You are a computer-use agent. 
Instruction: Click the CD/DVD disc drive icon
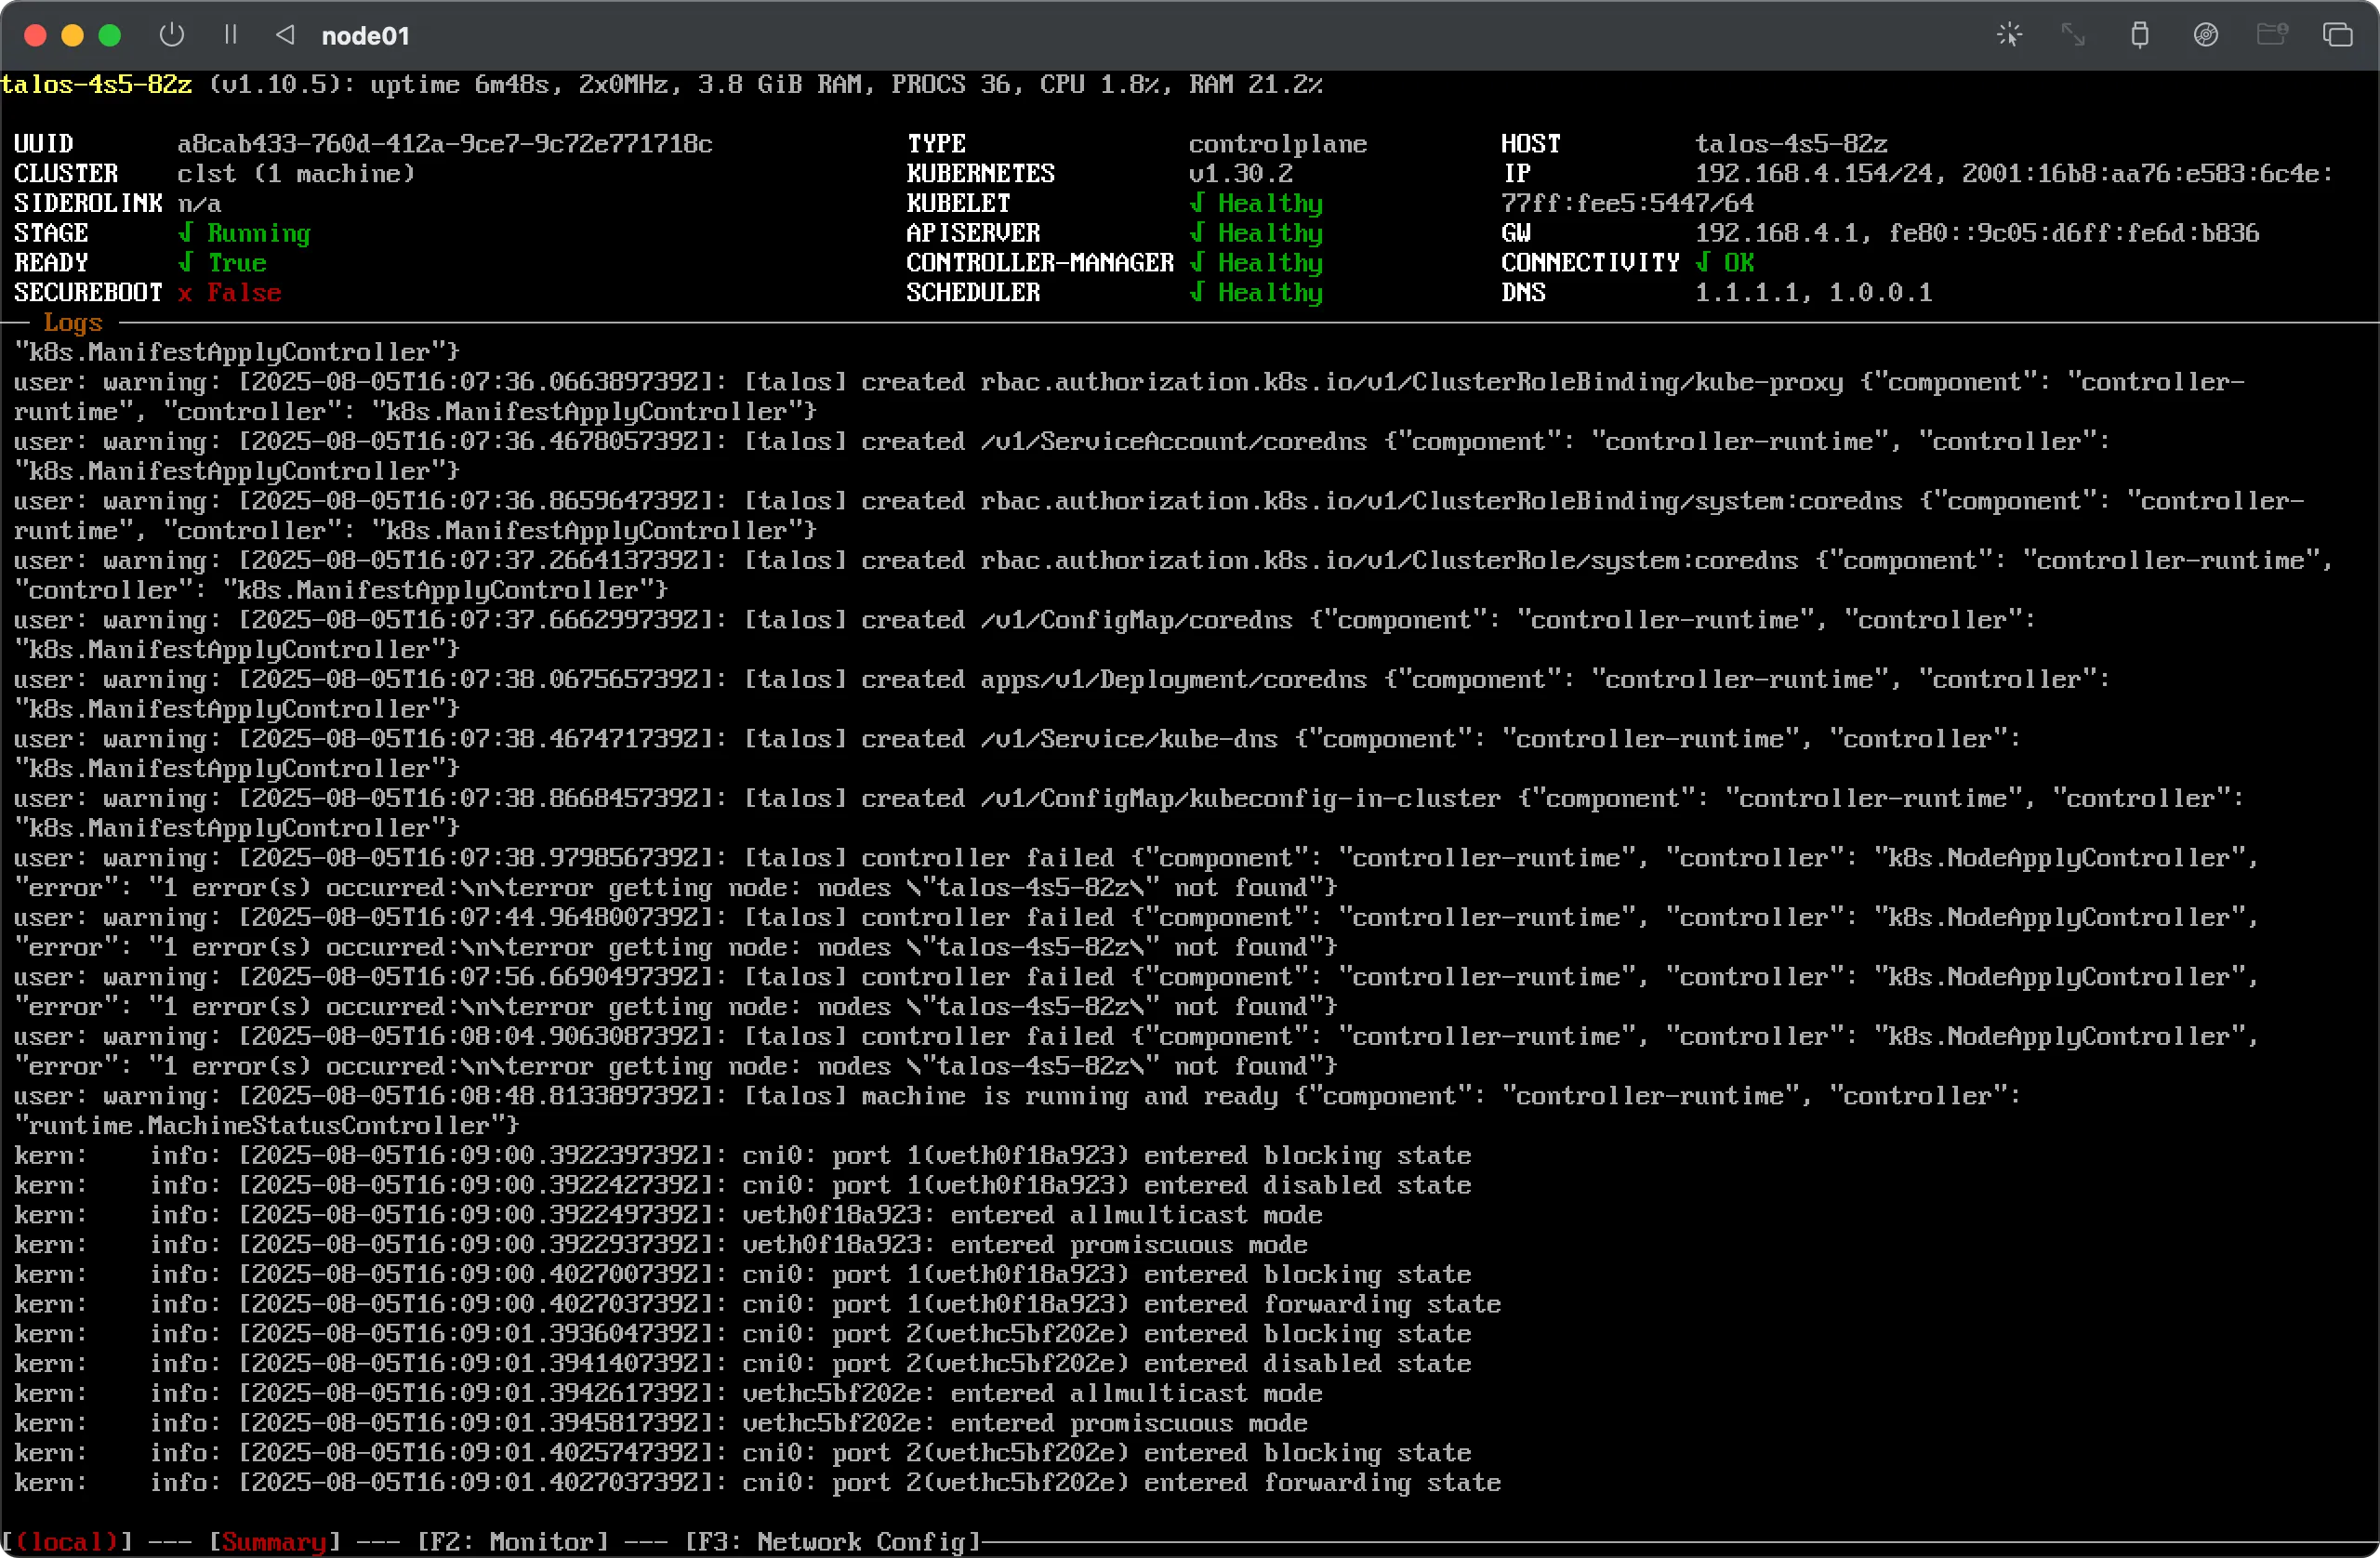[x=2206, y=34]
